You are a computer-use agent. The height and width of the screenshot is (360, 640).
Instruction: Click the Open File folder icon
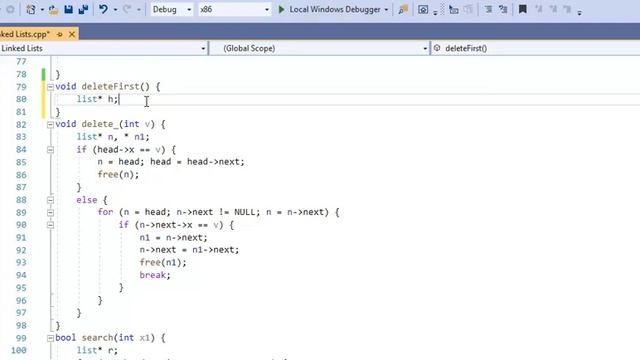(x=53, y=9)
